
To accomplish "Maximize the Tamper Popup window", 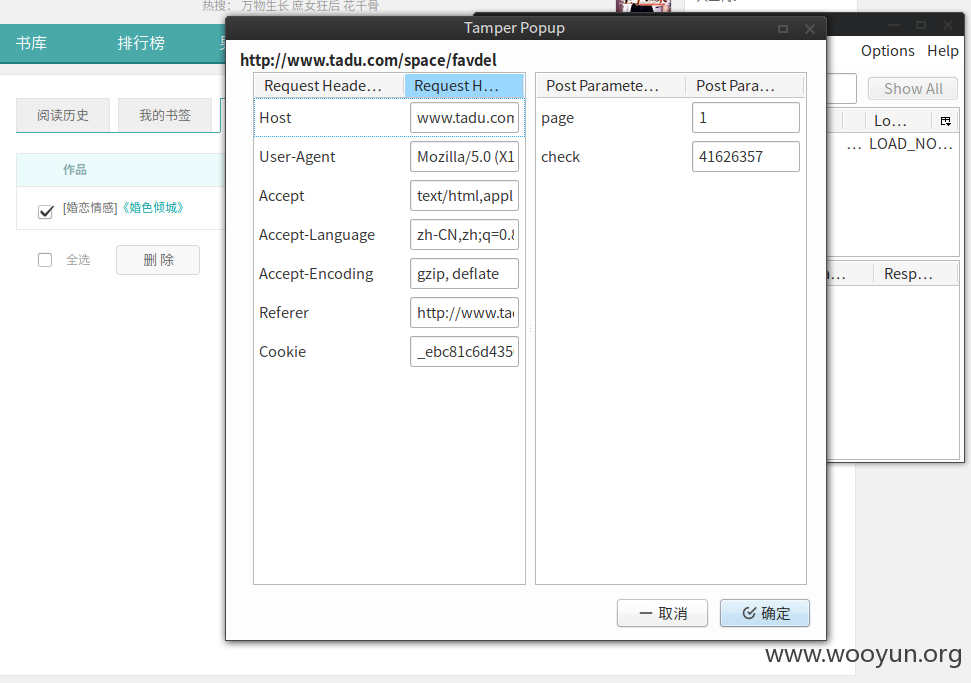I will pos(783,28).
